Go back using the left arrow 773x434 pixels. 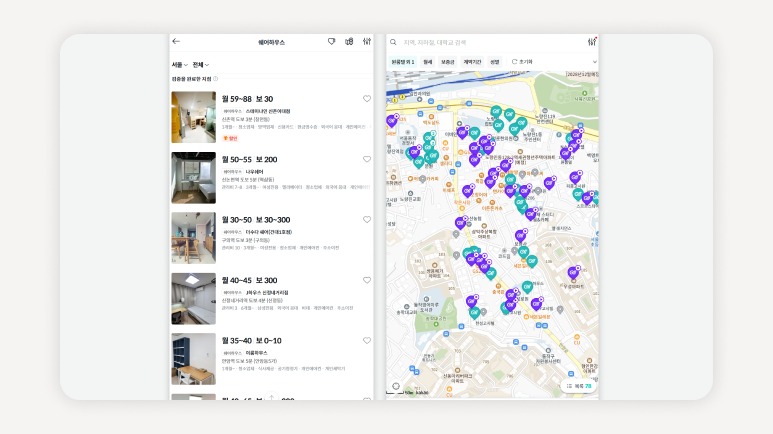[177, 42]
